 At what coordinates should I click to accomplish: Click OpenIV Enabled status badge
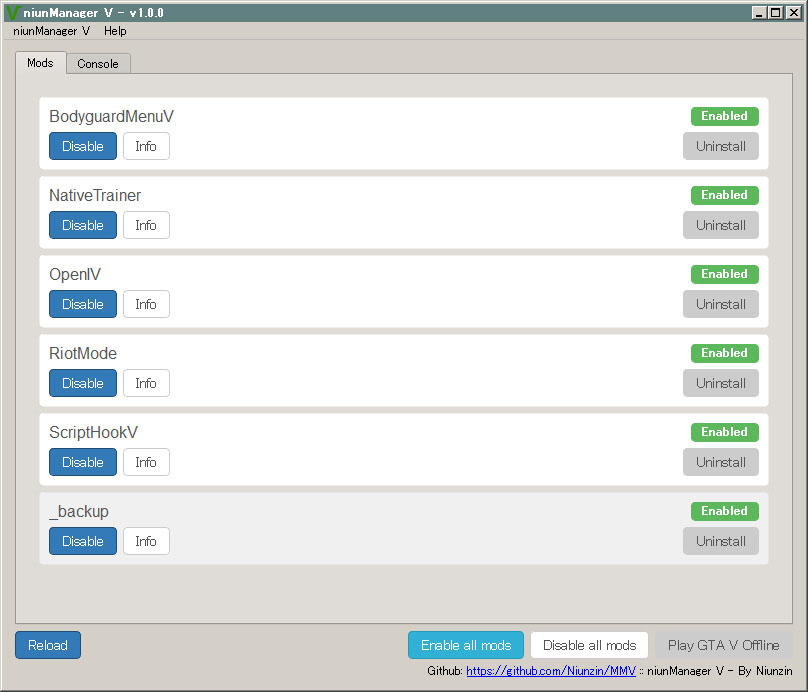725,274
